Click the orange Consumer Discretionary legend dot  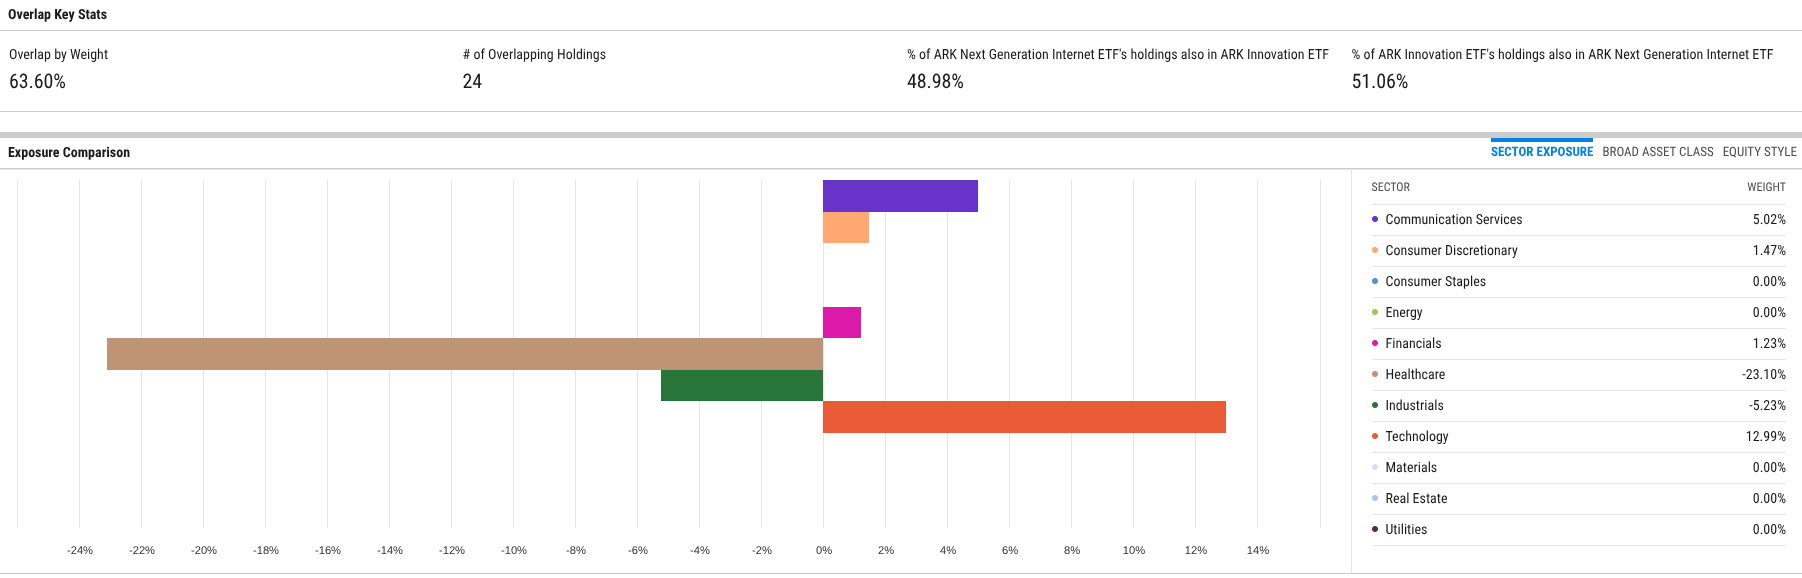tap(1375, 250)
